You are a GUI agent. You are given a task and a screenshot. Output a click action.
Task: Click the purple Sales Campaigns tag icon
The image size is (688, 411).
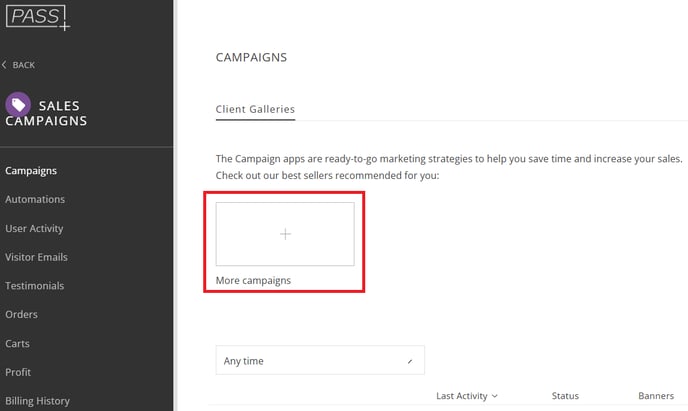coord(18,104)
